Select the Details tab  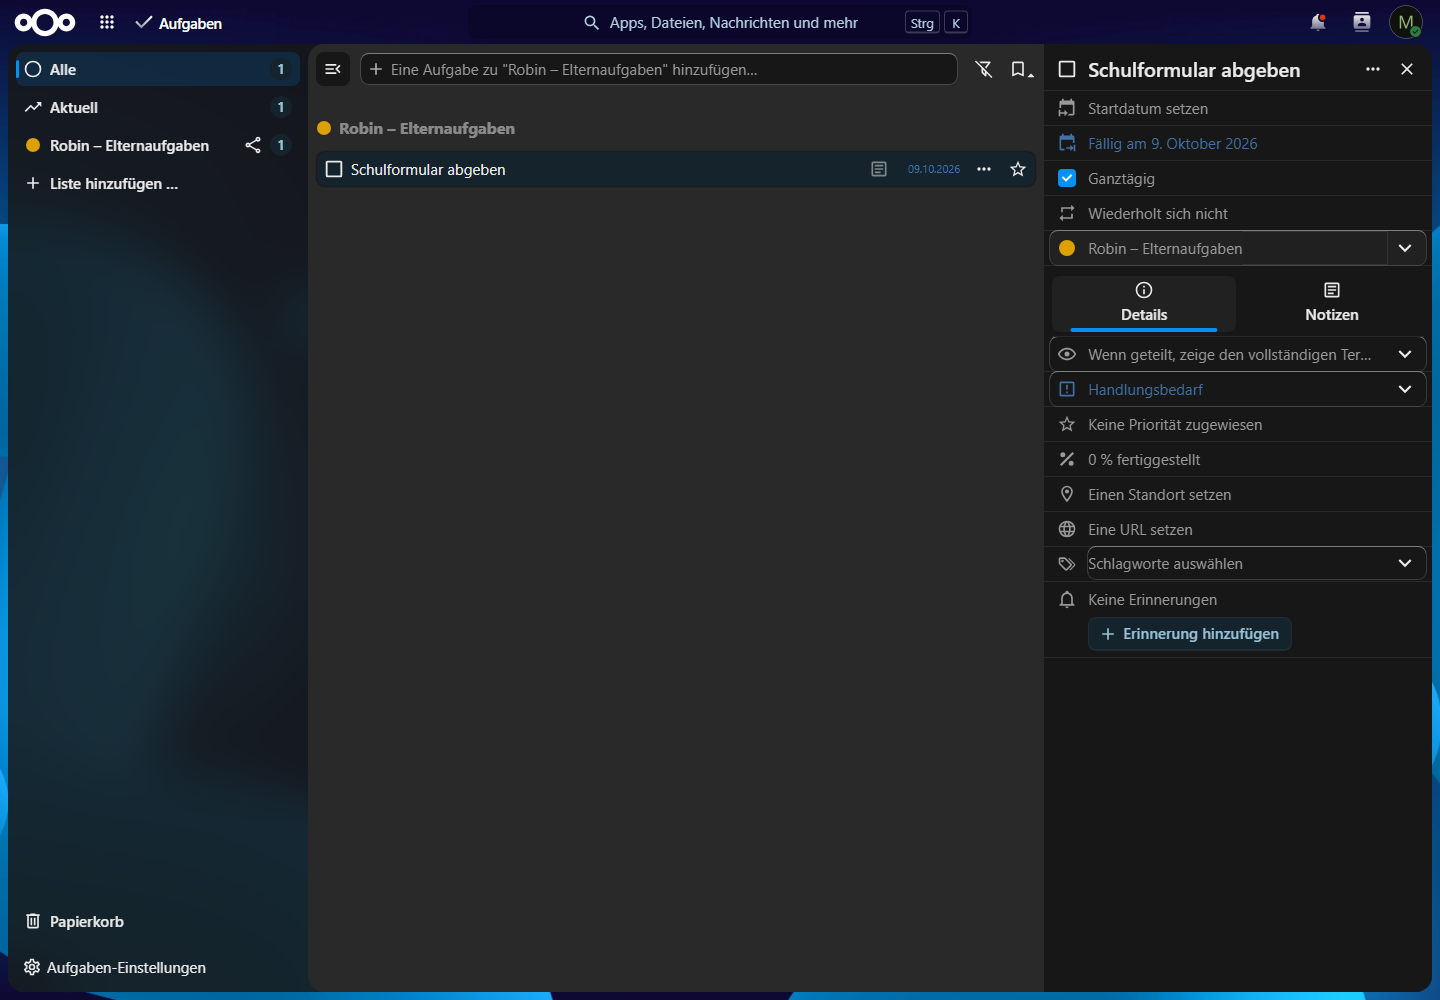coord(1144,303)
